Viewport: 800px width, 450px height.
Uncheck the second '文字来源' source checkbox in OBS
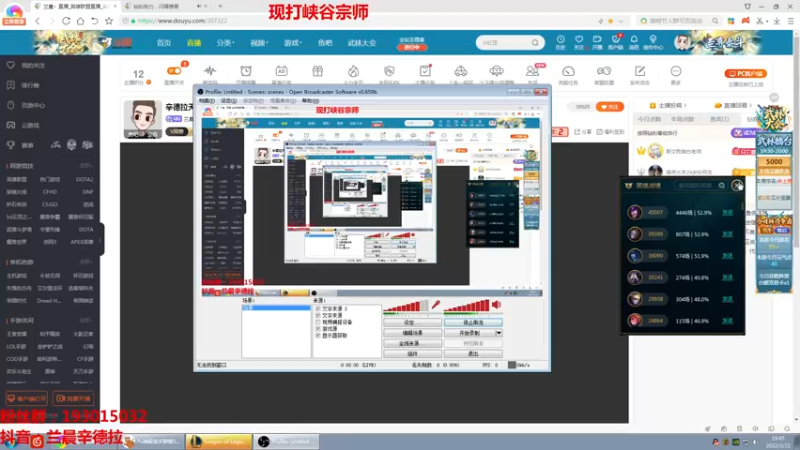click(x=318, y=315)
